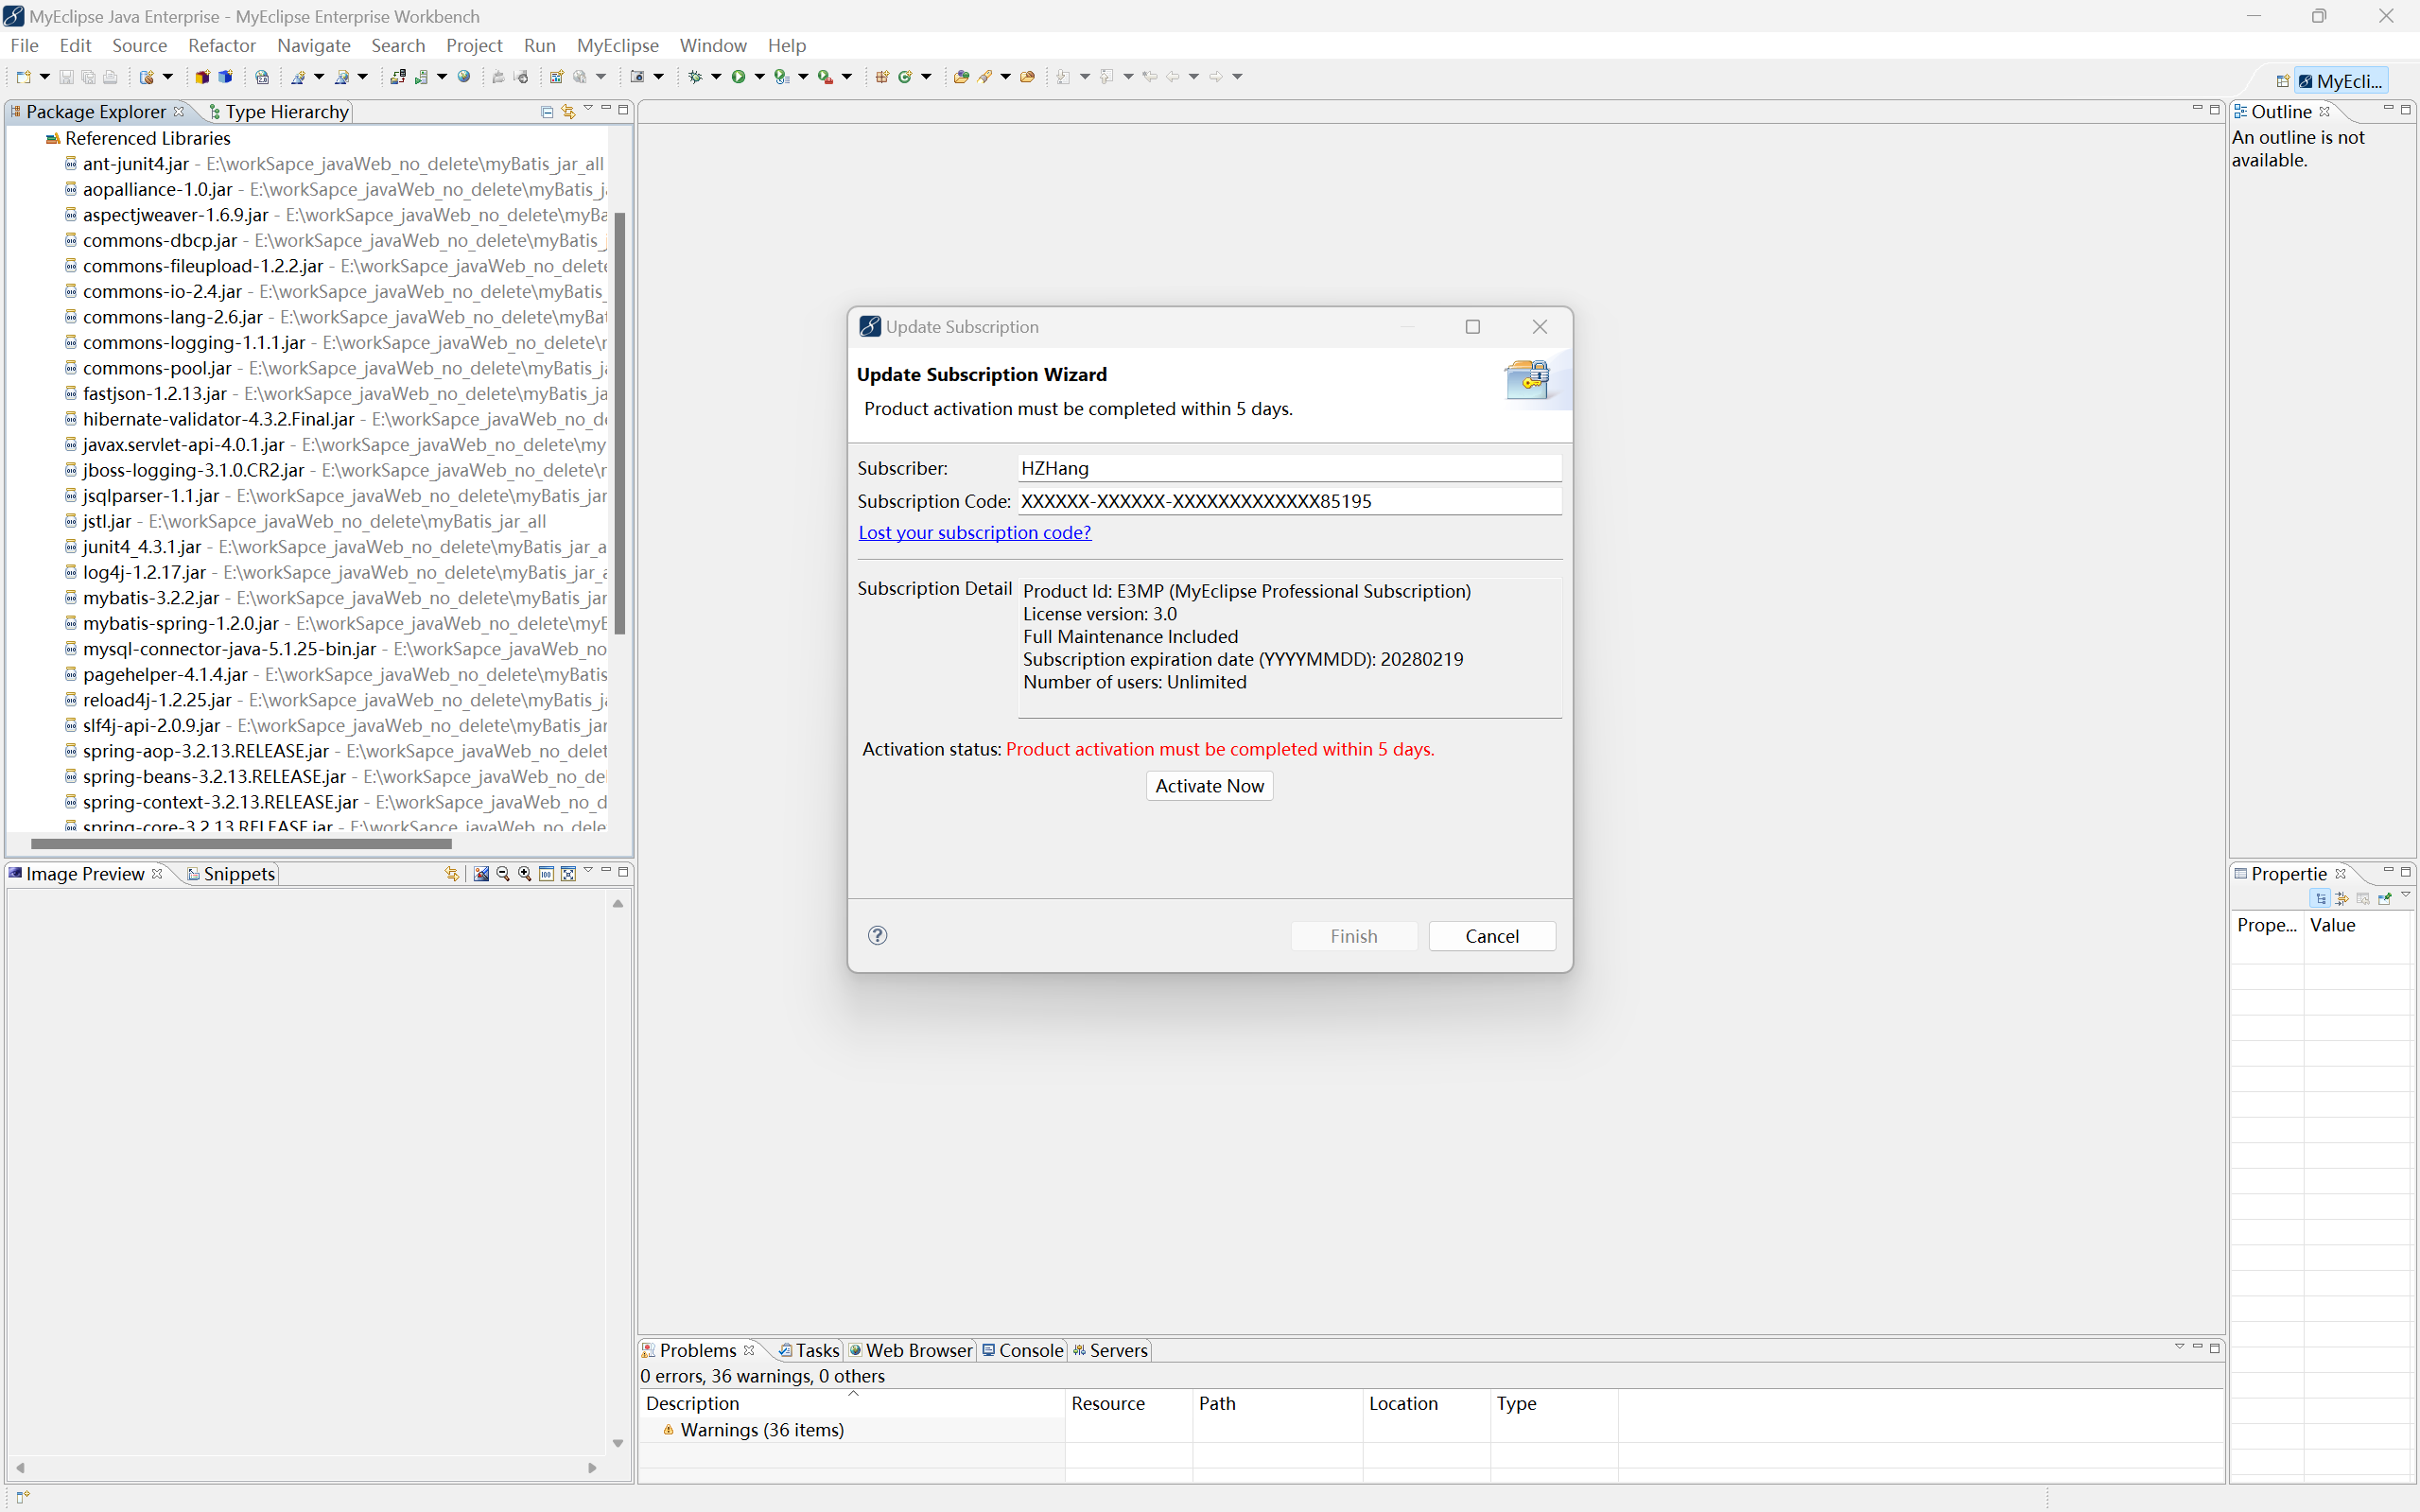This screenshot has height=1512, width=2420.
Task: Click Cancel in Update Subscription dialog
Action: pyautogui.click(x=1492, y=936)
